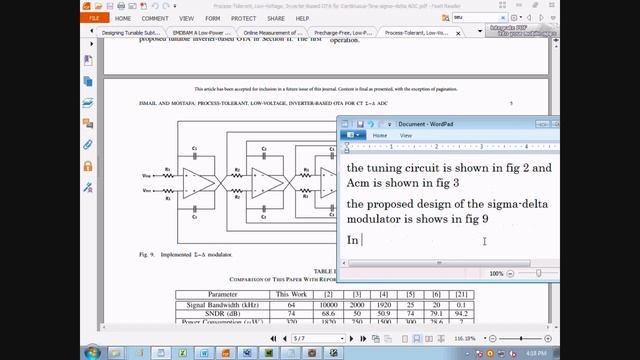Open the Bookmarks panel in Foxit sidebar
Screen dimensions: 640x360
pyautogui.click(x=88, y=60)
